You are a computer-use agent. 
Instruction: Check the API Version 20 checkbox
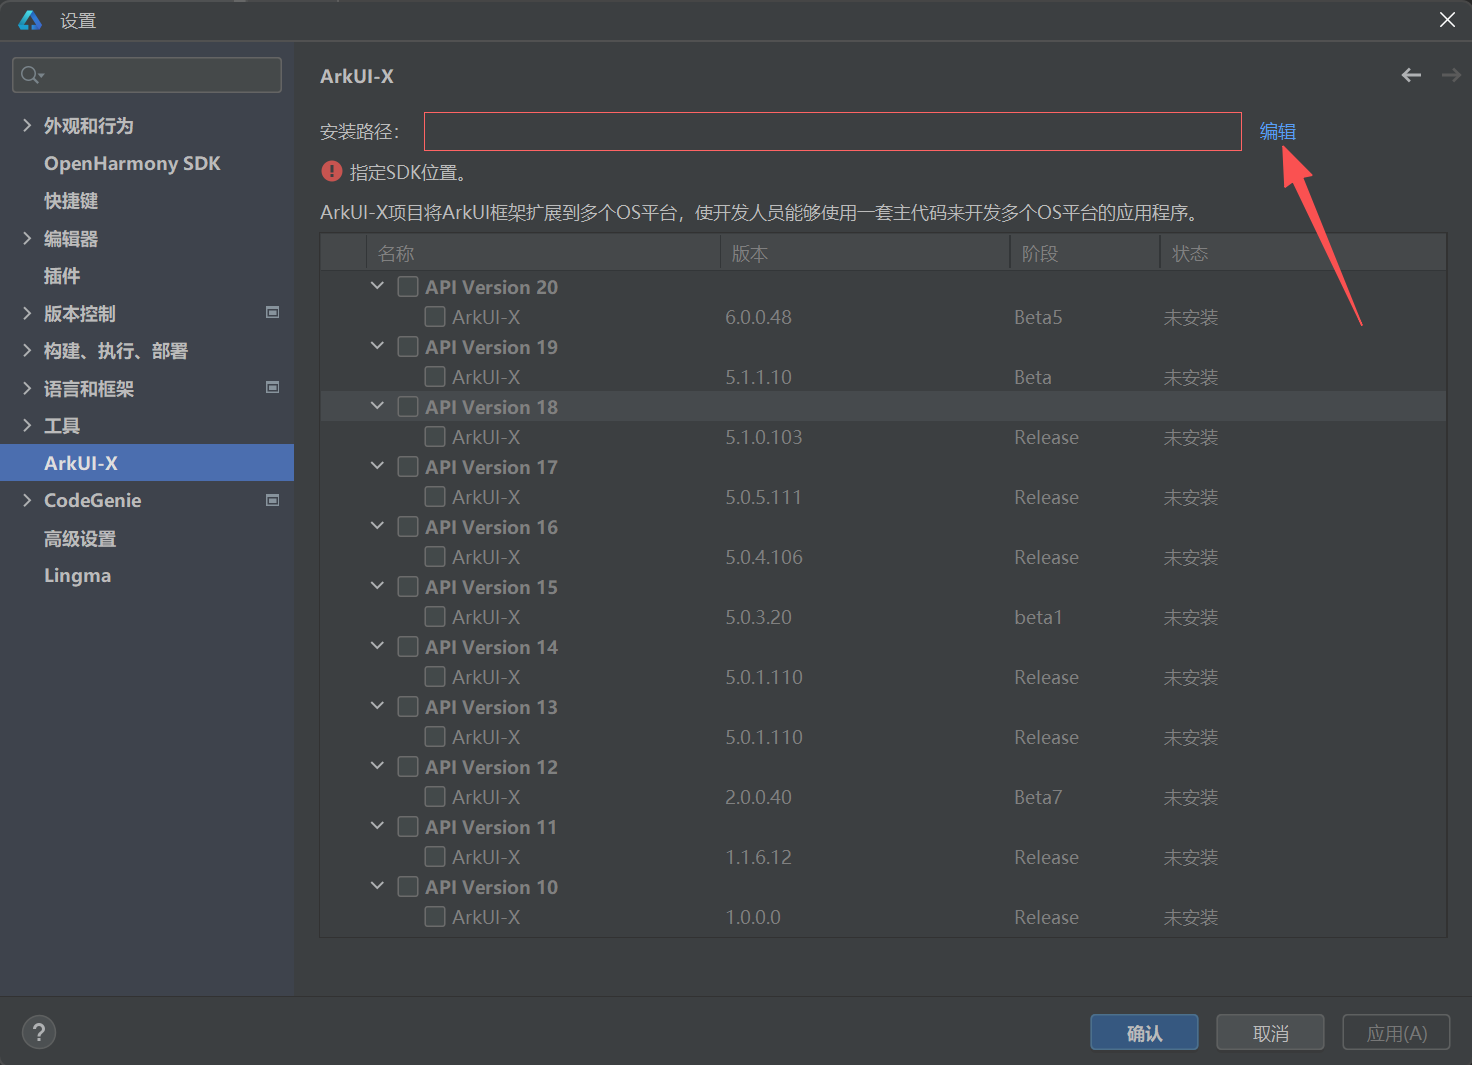click(408, 287)
